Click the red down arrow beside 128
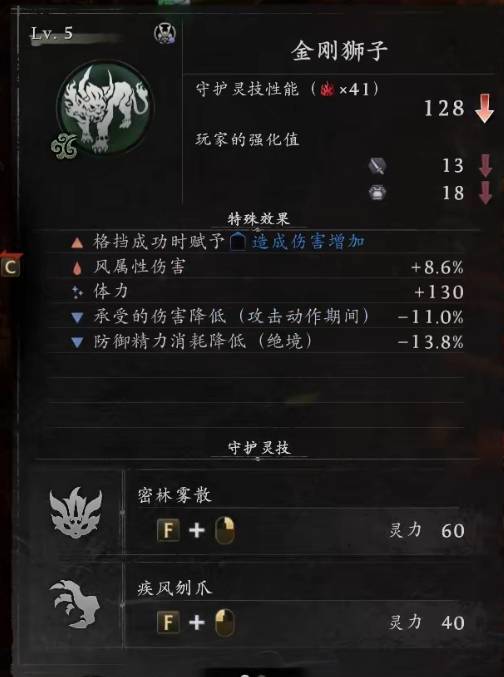The image size is (504, 677). [x=484, y=108]
